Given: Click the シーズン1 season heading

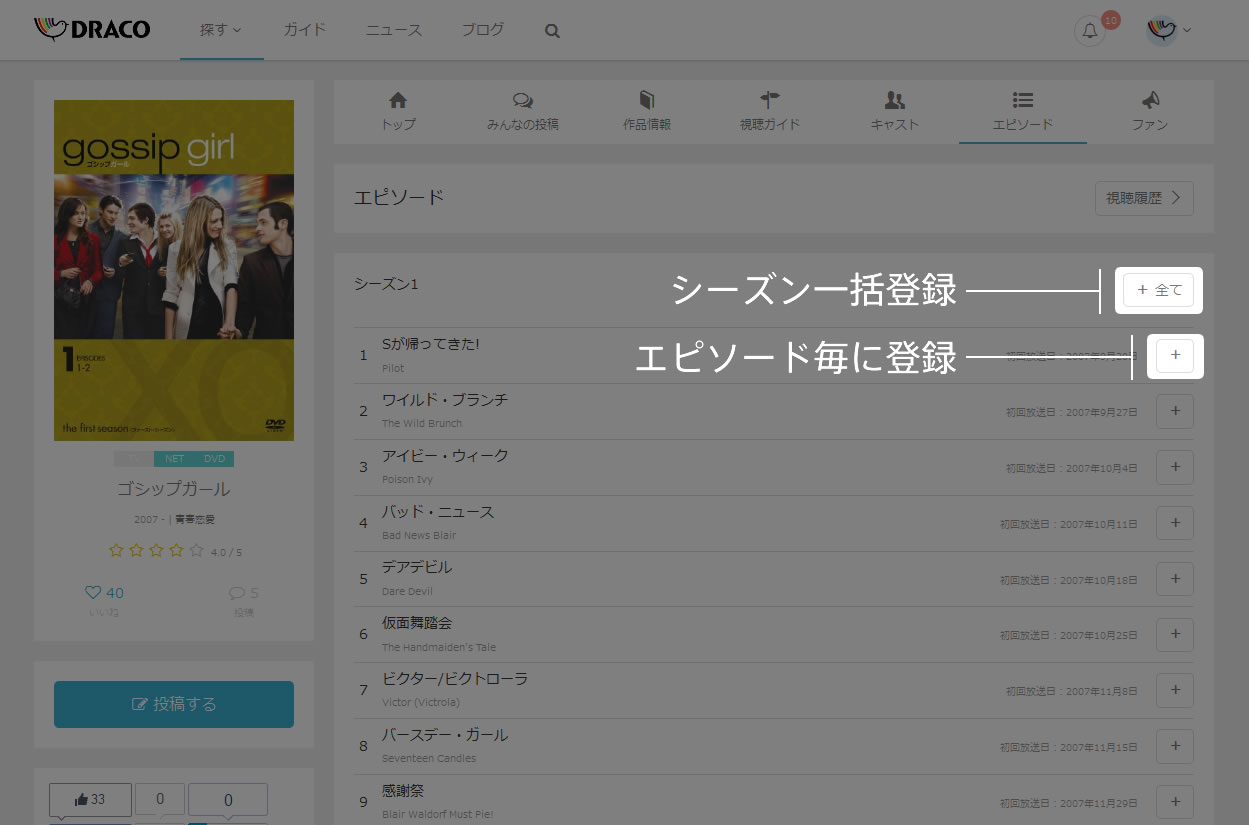Looking at the screenshot, I should coord(386,284).
